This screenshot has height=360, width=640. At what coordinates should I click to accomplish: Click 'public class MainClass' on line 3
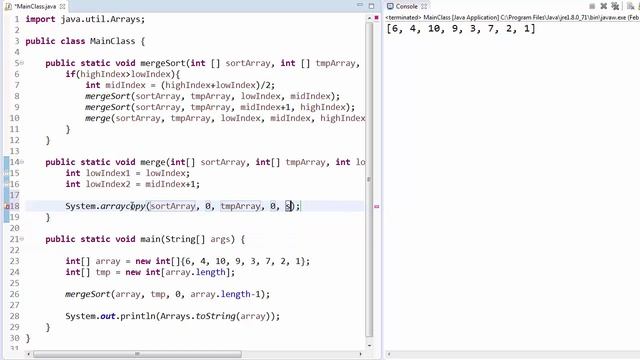click(80, 41)
